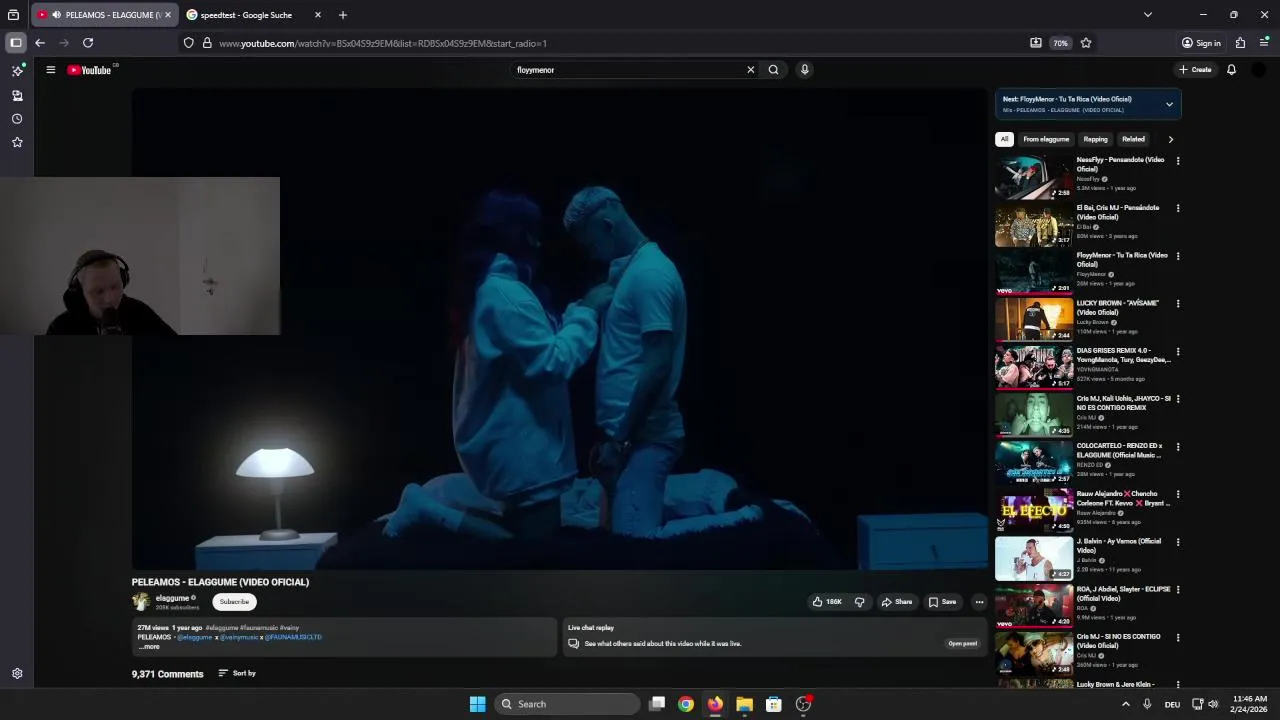
Task: Start voice search with the microphone icon
Action: pyautogui.click(x=804, y=70)
